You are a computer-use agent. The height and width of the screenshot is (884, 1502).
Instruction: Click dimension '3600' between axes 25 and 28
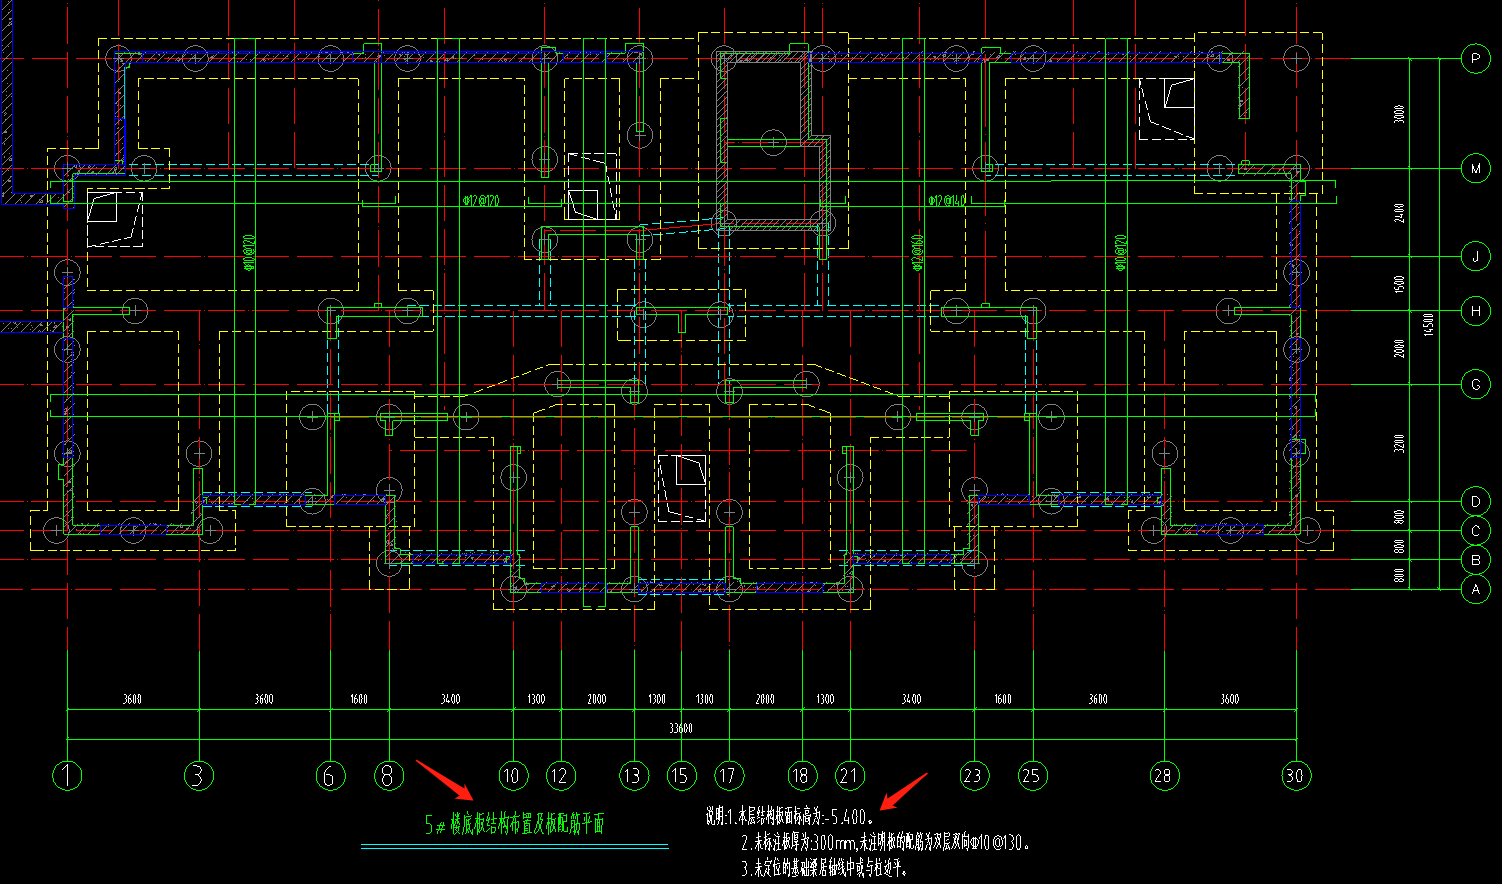point(1098,699)
